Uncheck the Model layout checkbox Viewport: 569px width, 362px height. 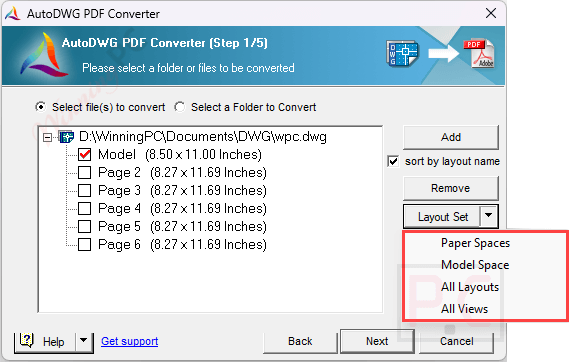pyautogui.click(x=85, y=155)
